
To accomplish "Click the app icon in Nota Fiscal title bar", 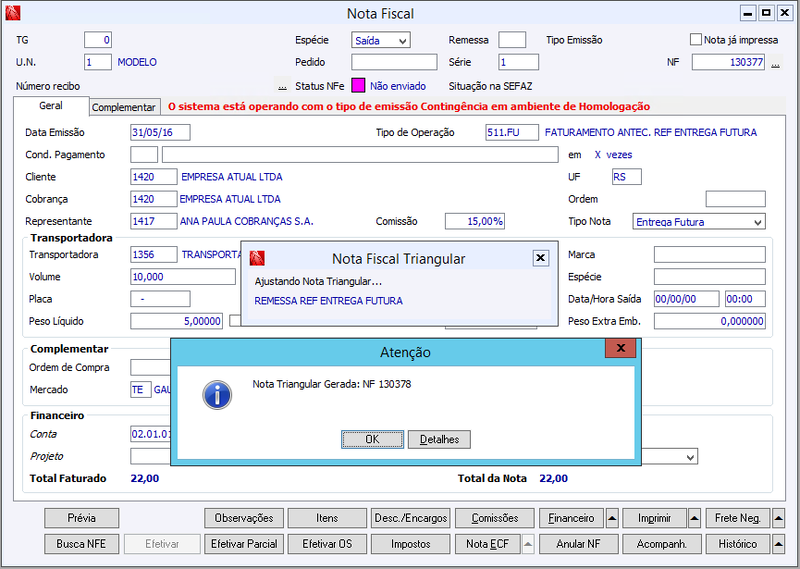I will click(13, 13).
